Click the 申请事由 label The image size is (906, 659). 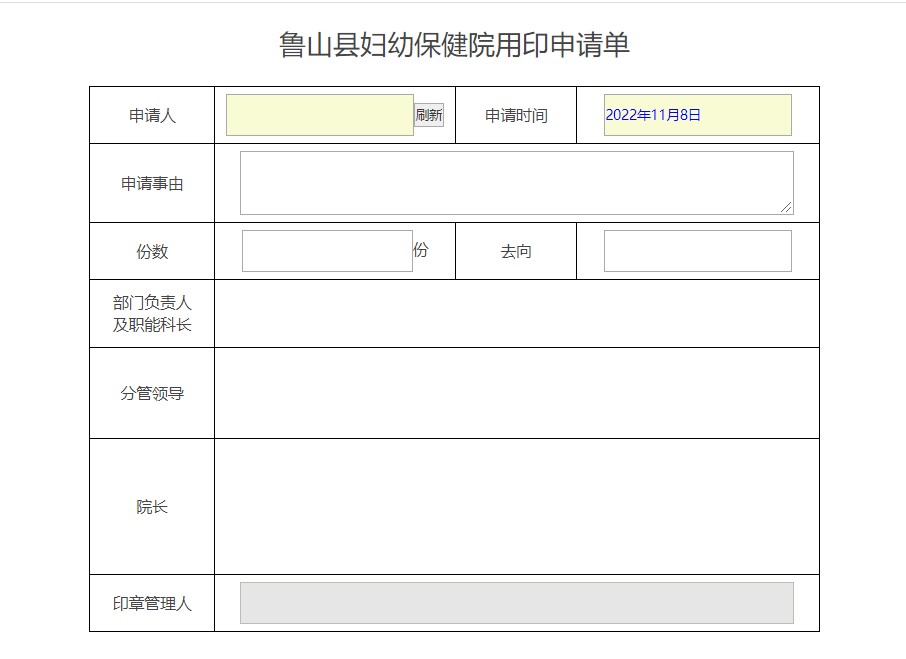pyautogui.click(x=152, y=184)
